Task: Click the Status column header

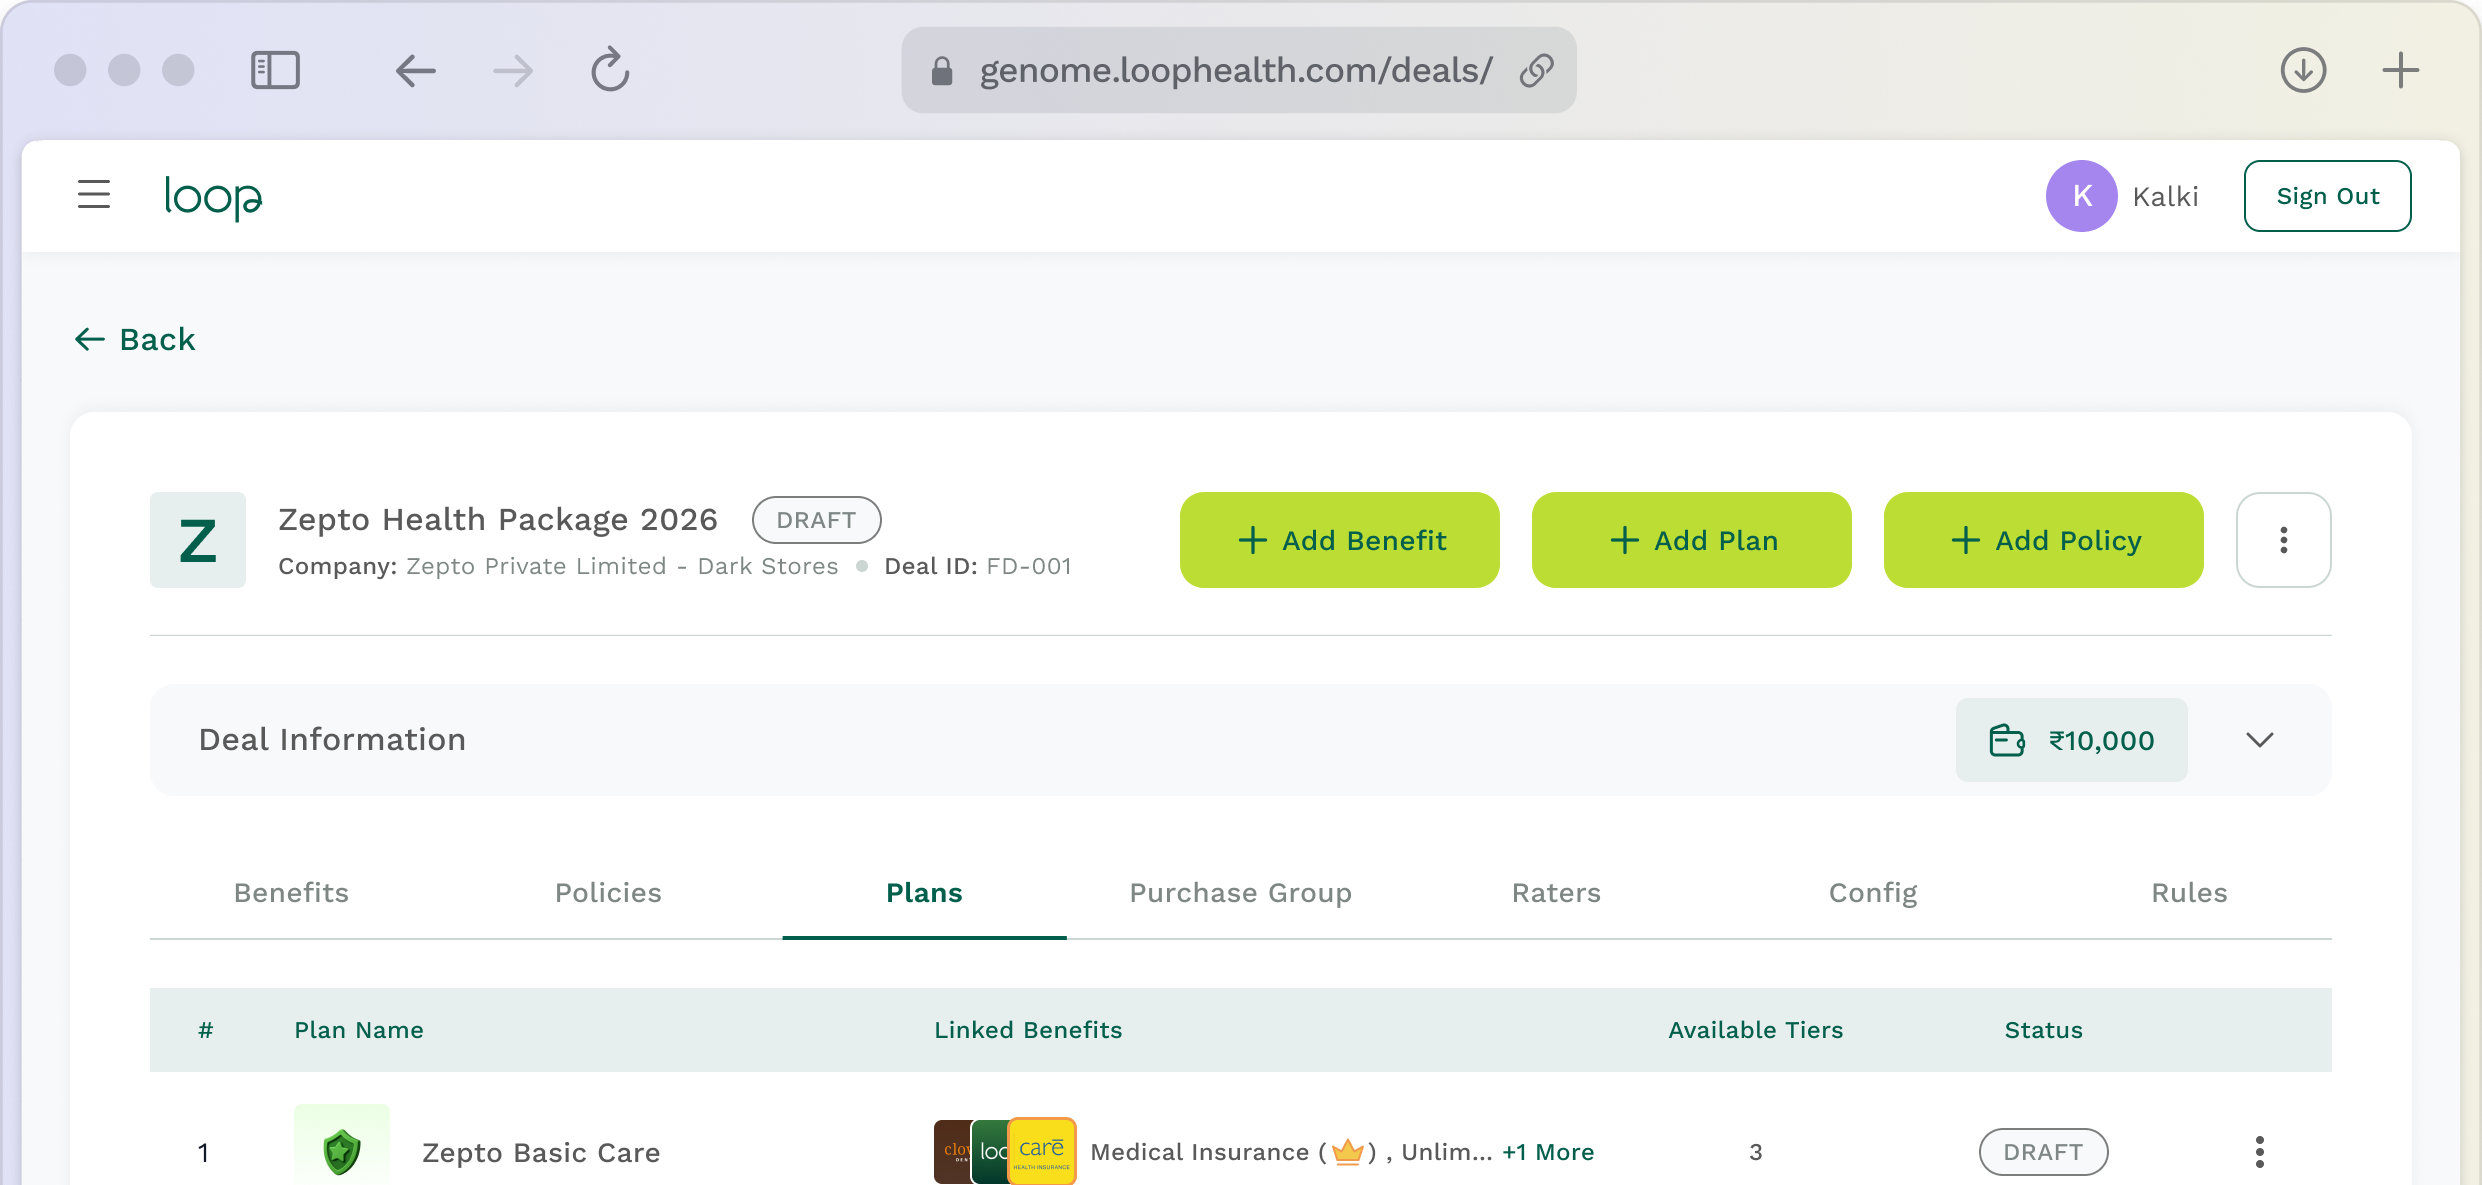Action: (x=2044, y=1030)
